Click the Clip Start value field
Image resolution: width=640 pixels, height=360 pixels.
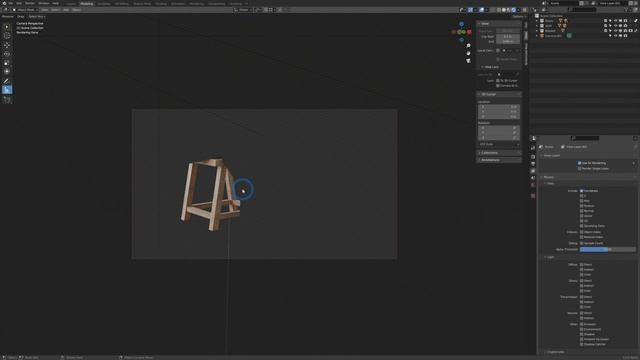point(508,36)
